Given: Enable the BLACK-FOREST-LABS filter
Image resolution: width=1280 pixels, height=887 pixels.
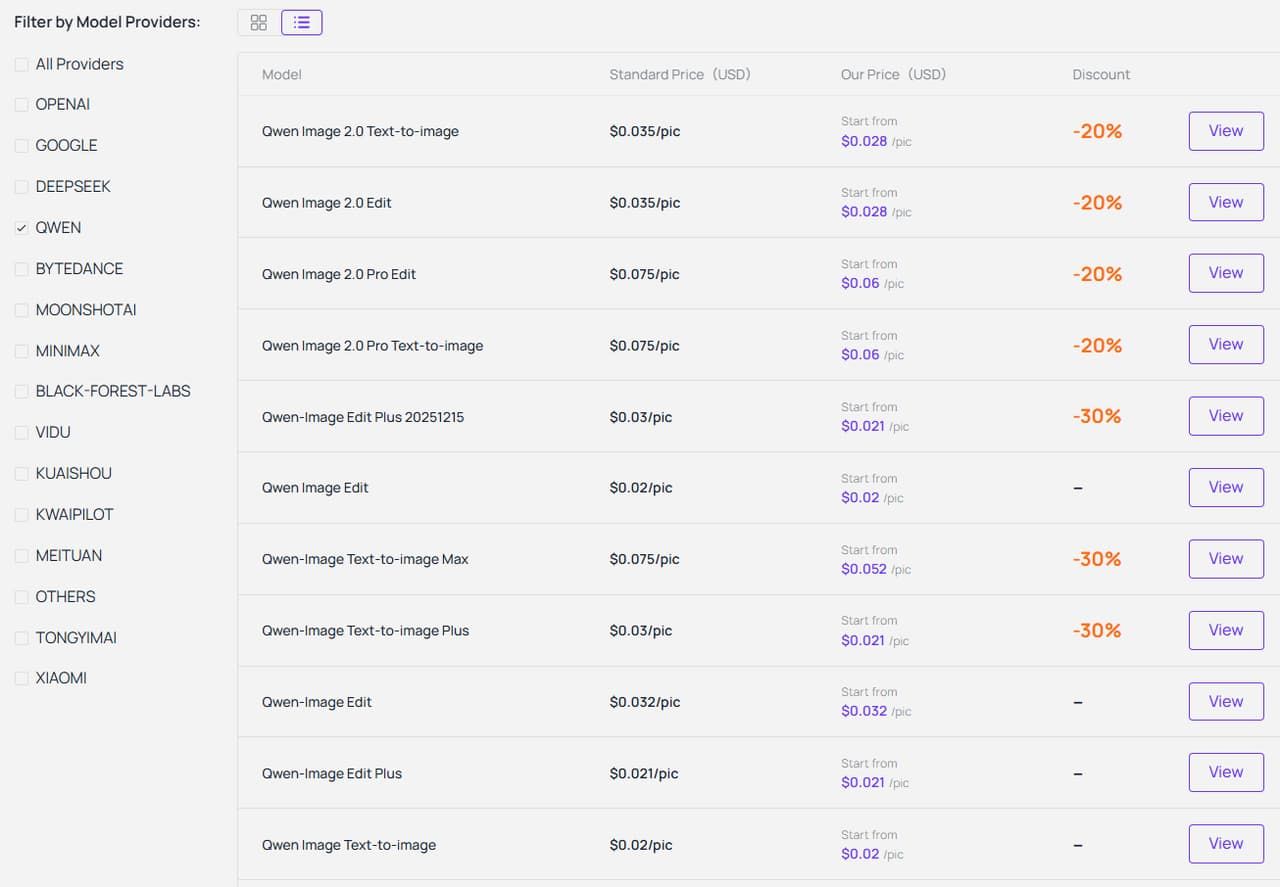Looking at the screenshot, I should [x=22, y=392].
